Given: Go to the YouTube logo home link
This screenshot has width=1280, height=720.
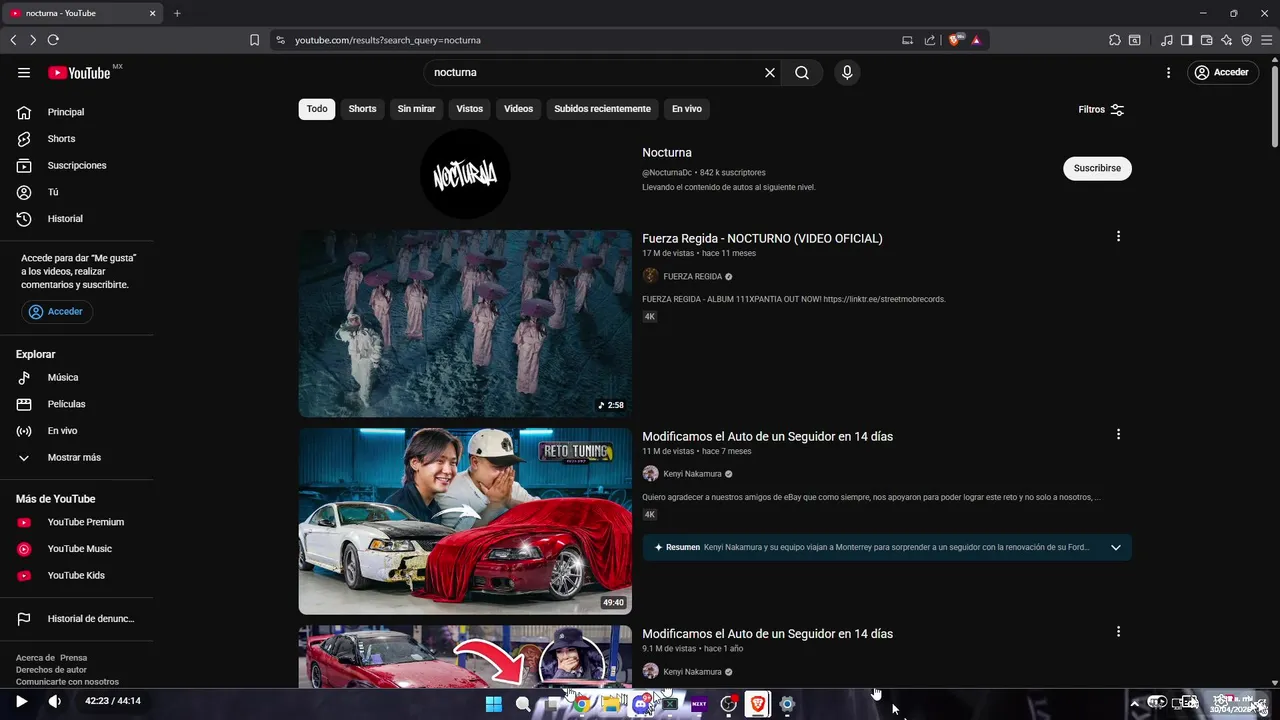Looking at the screenshot, I should click(x=79, y=73).
